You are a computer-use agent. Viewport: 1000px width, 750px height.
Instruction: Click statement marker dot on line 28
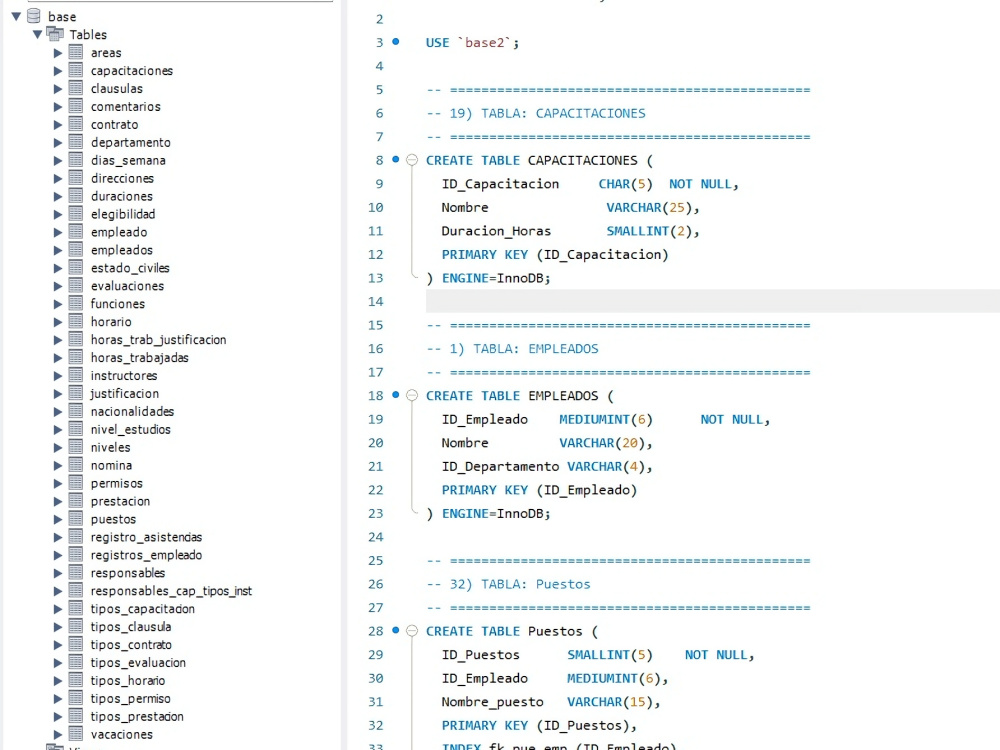point(395,630)
